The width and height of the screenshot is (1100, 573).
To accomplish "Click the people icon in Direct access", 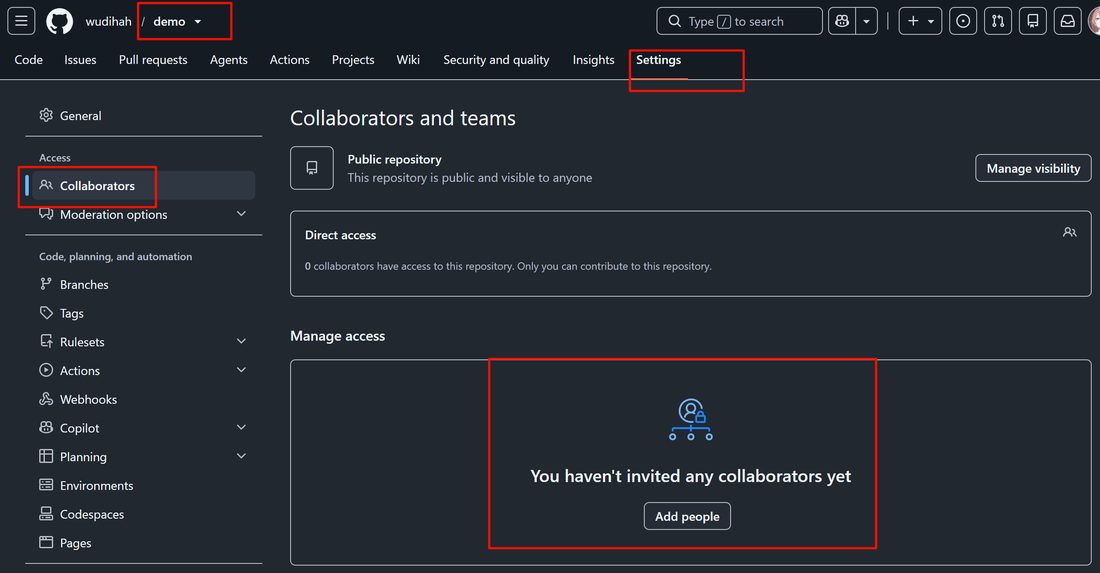I will click(1070, 232).
